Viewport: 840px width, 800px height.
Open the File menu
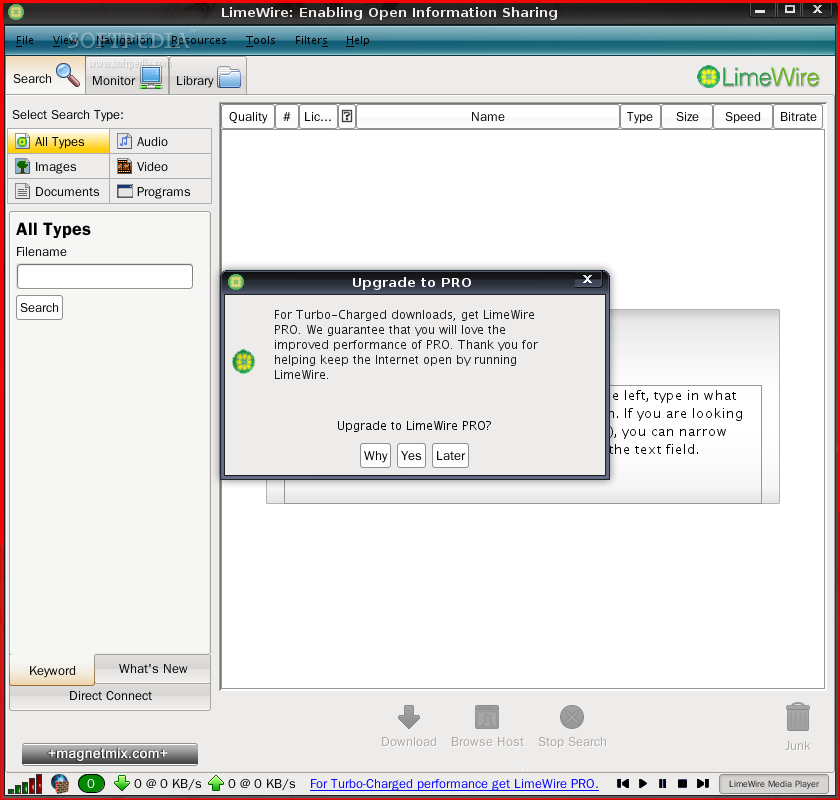(25, 40)
